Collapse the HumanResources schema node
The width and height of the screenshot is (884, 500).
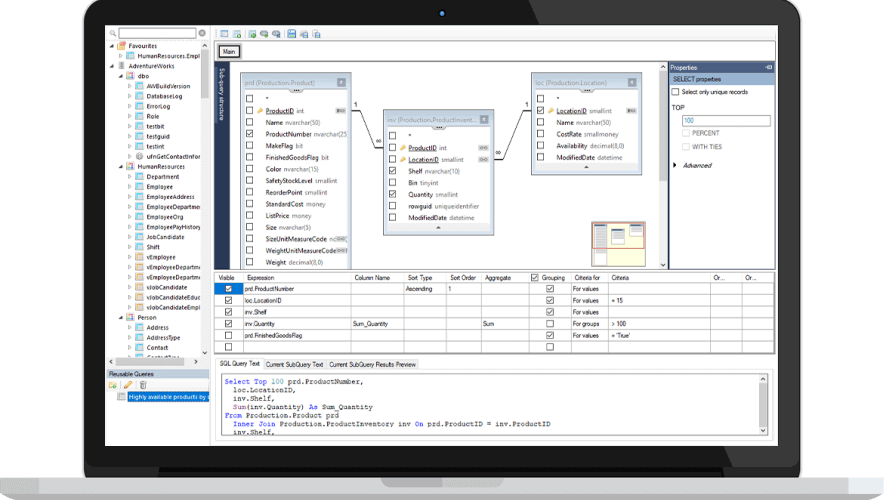121,167
